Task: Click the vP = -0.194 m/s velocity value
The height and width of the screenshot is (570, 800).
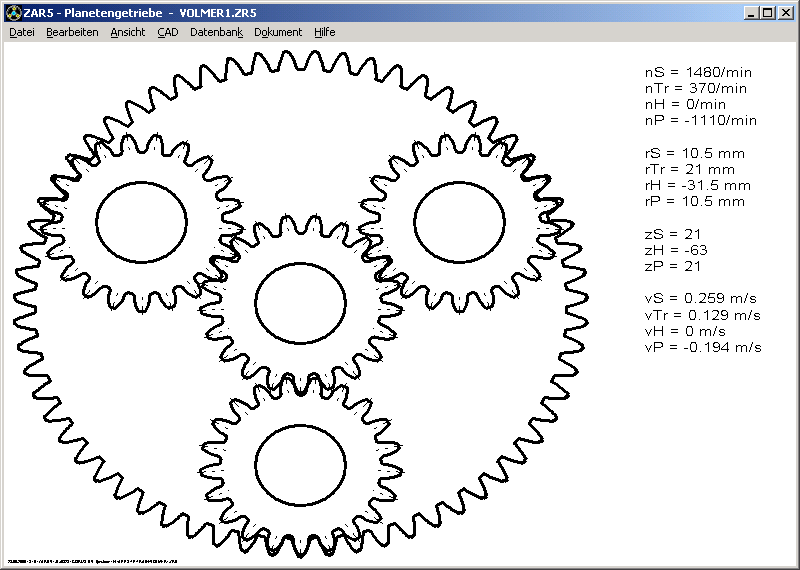Action: pos(703,347)
